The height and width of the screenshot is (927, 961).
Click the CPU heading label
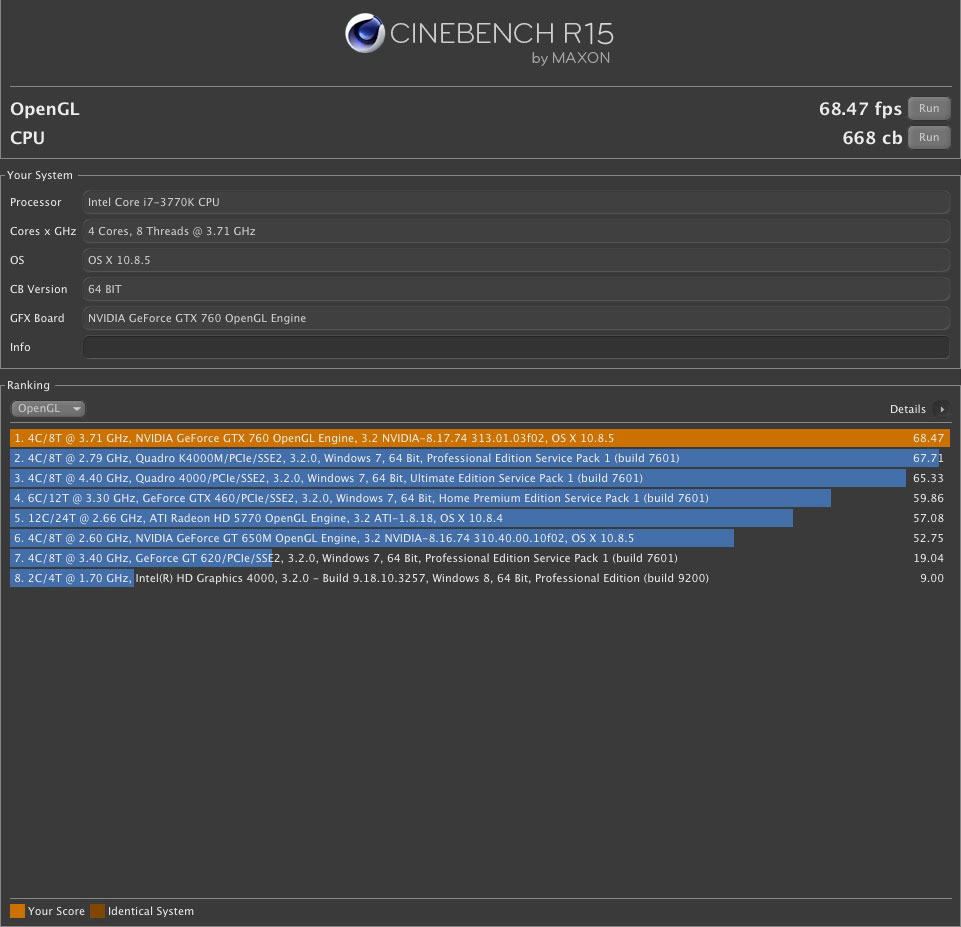[x=27, y=138]
